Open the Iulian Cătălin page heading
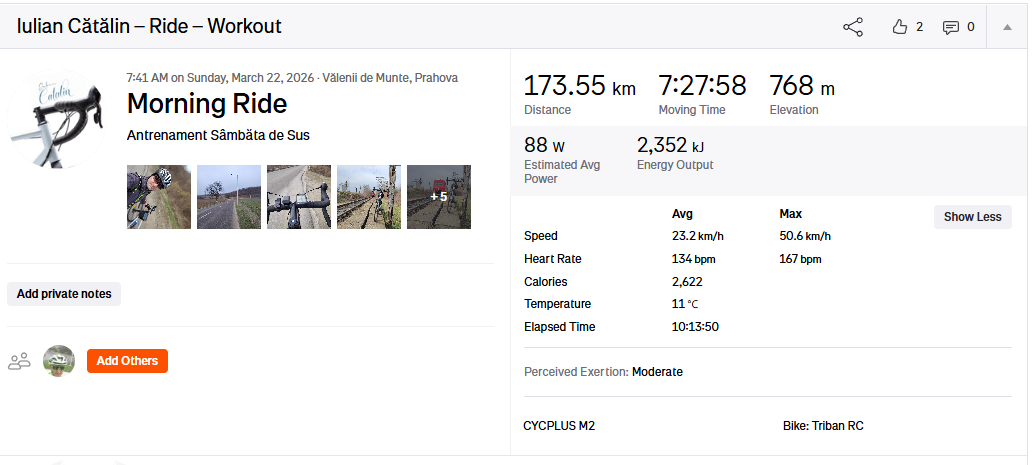Screen dimensions: 1036x465 click(x=149, y=27)
